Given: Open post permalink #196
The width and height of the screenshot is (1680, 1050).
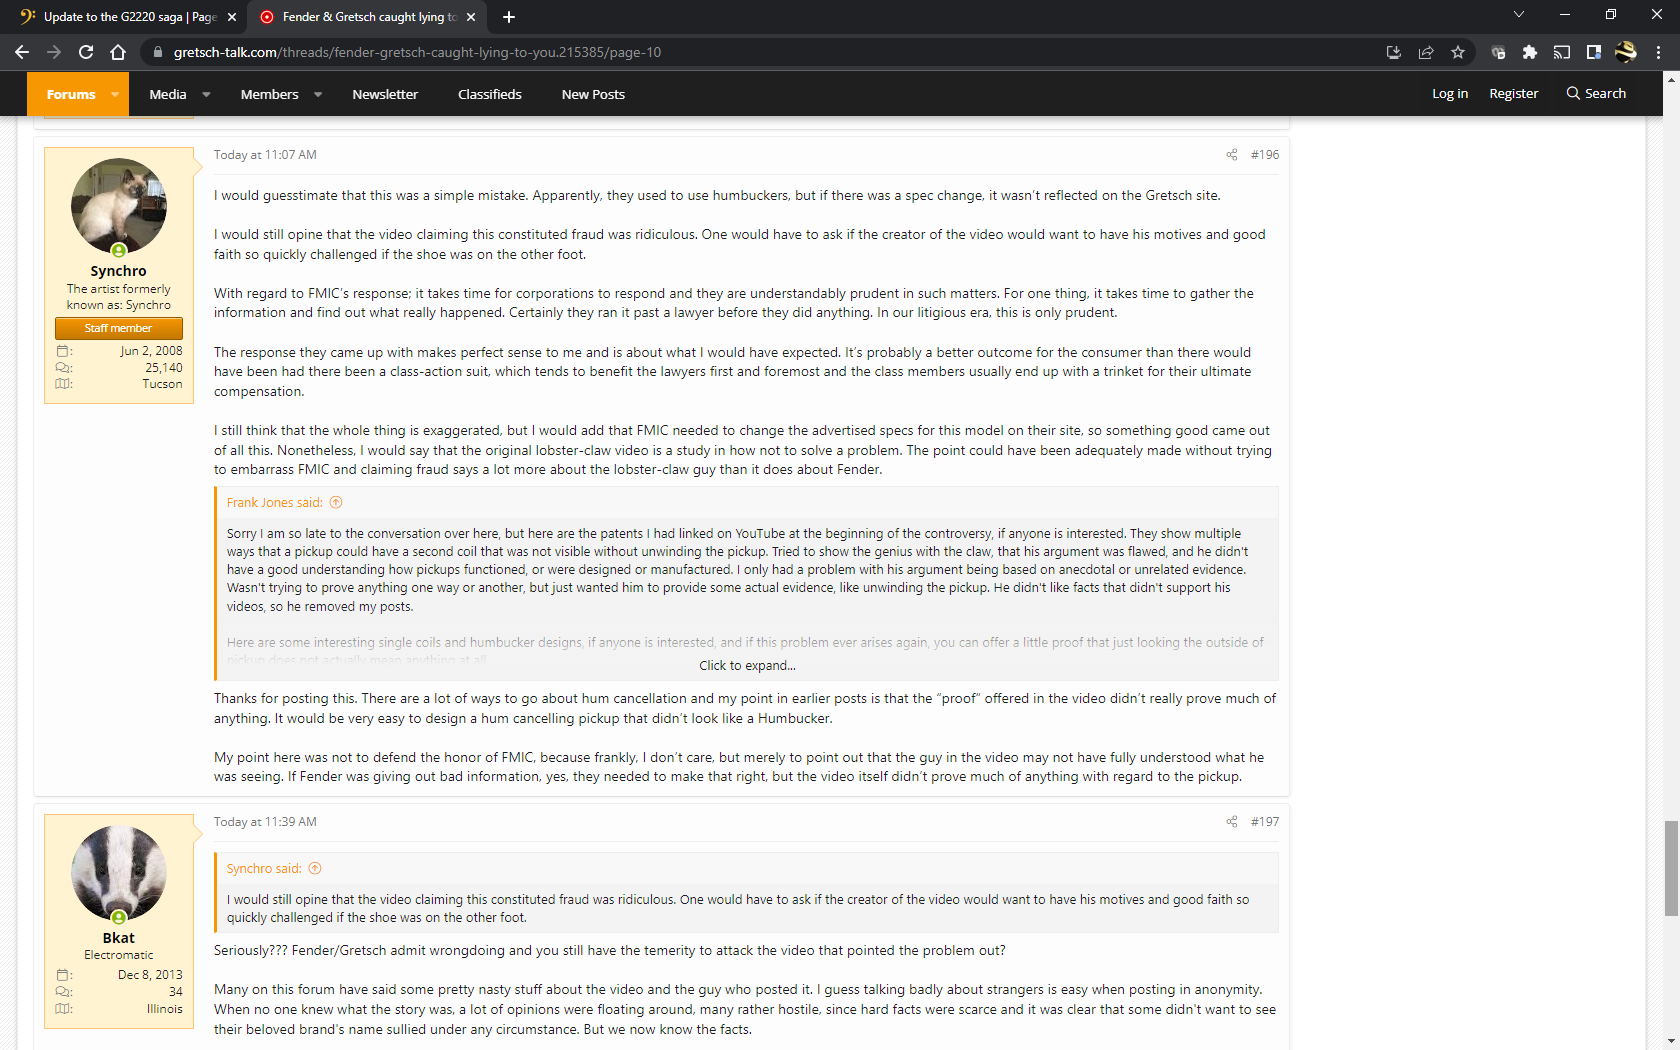Looking at the screenshot, I should [1265, 155].
